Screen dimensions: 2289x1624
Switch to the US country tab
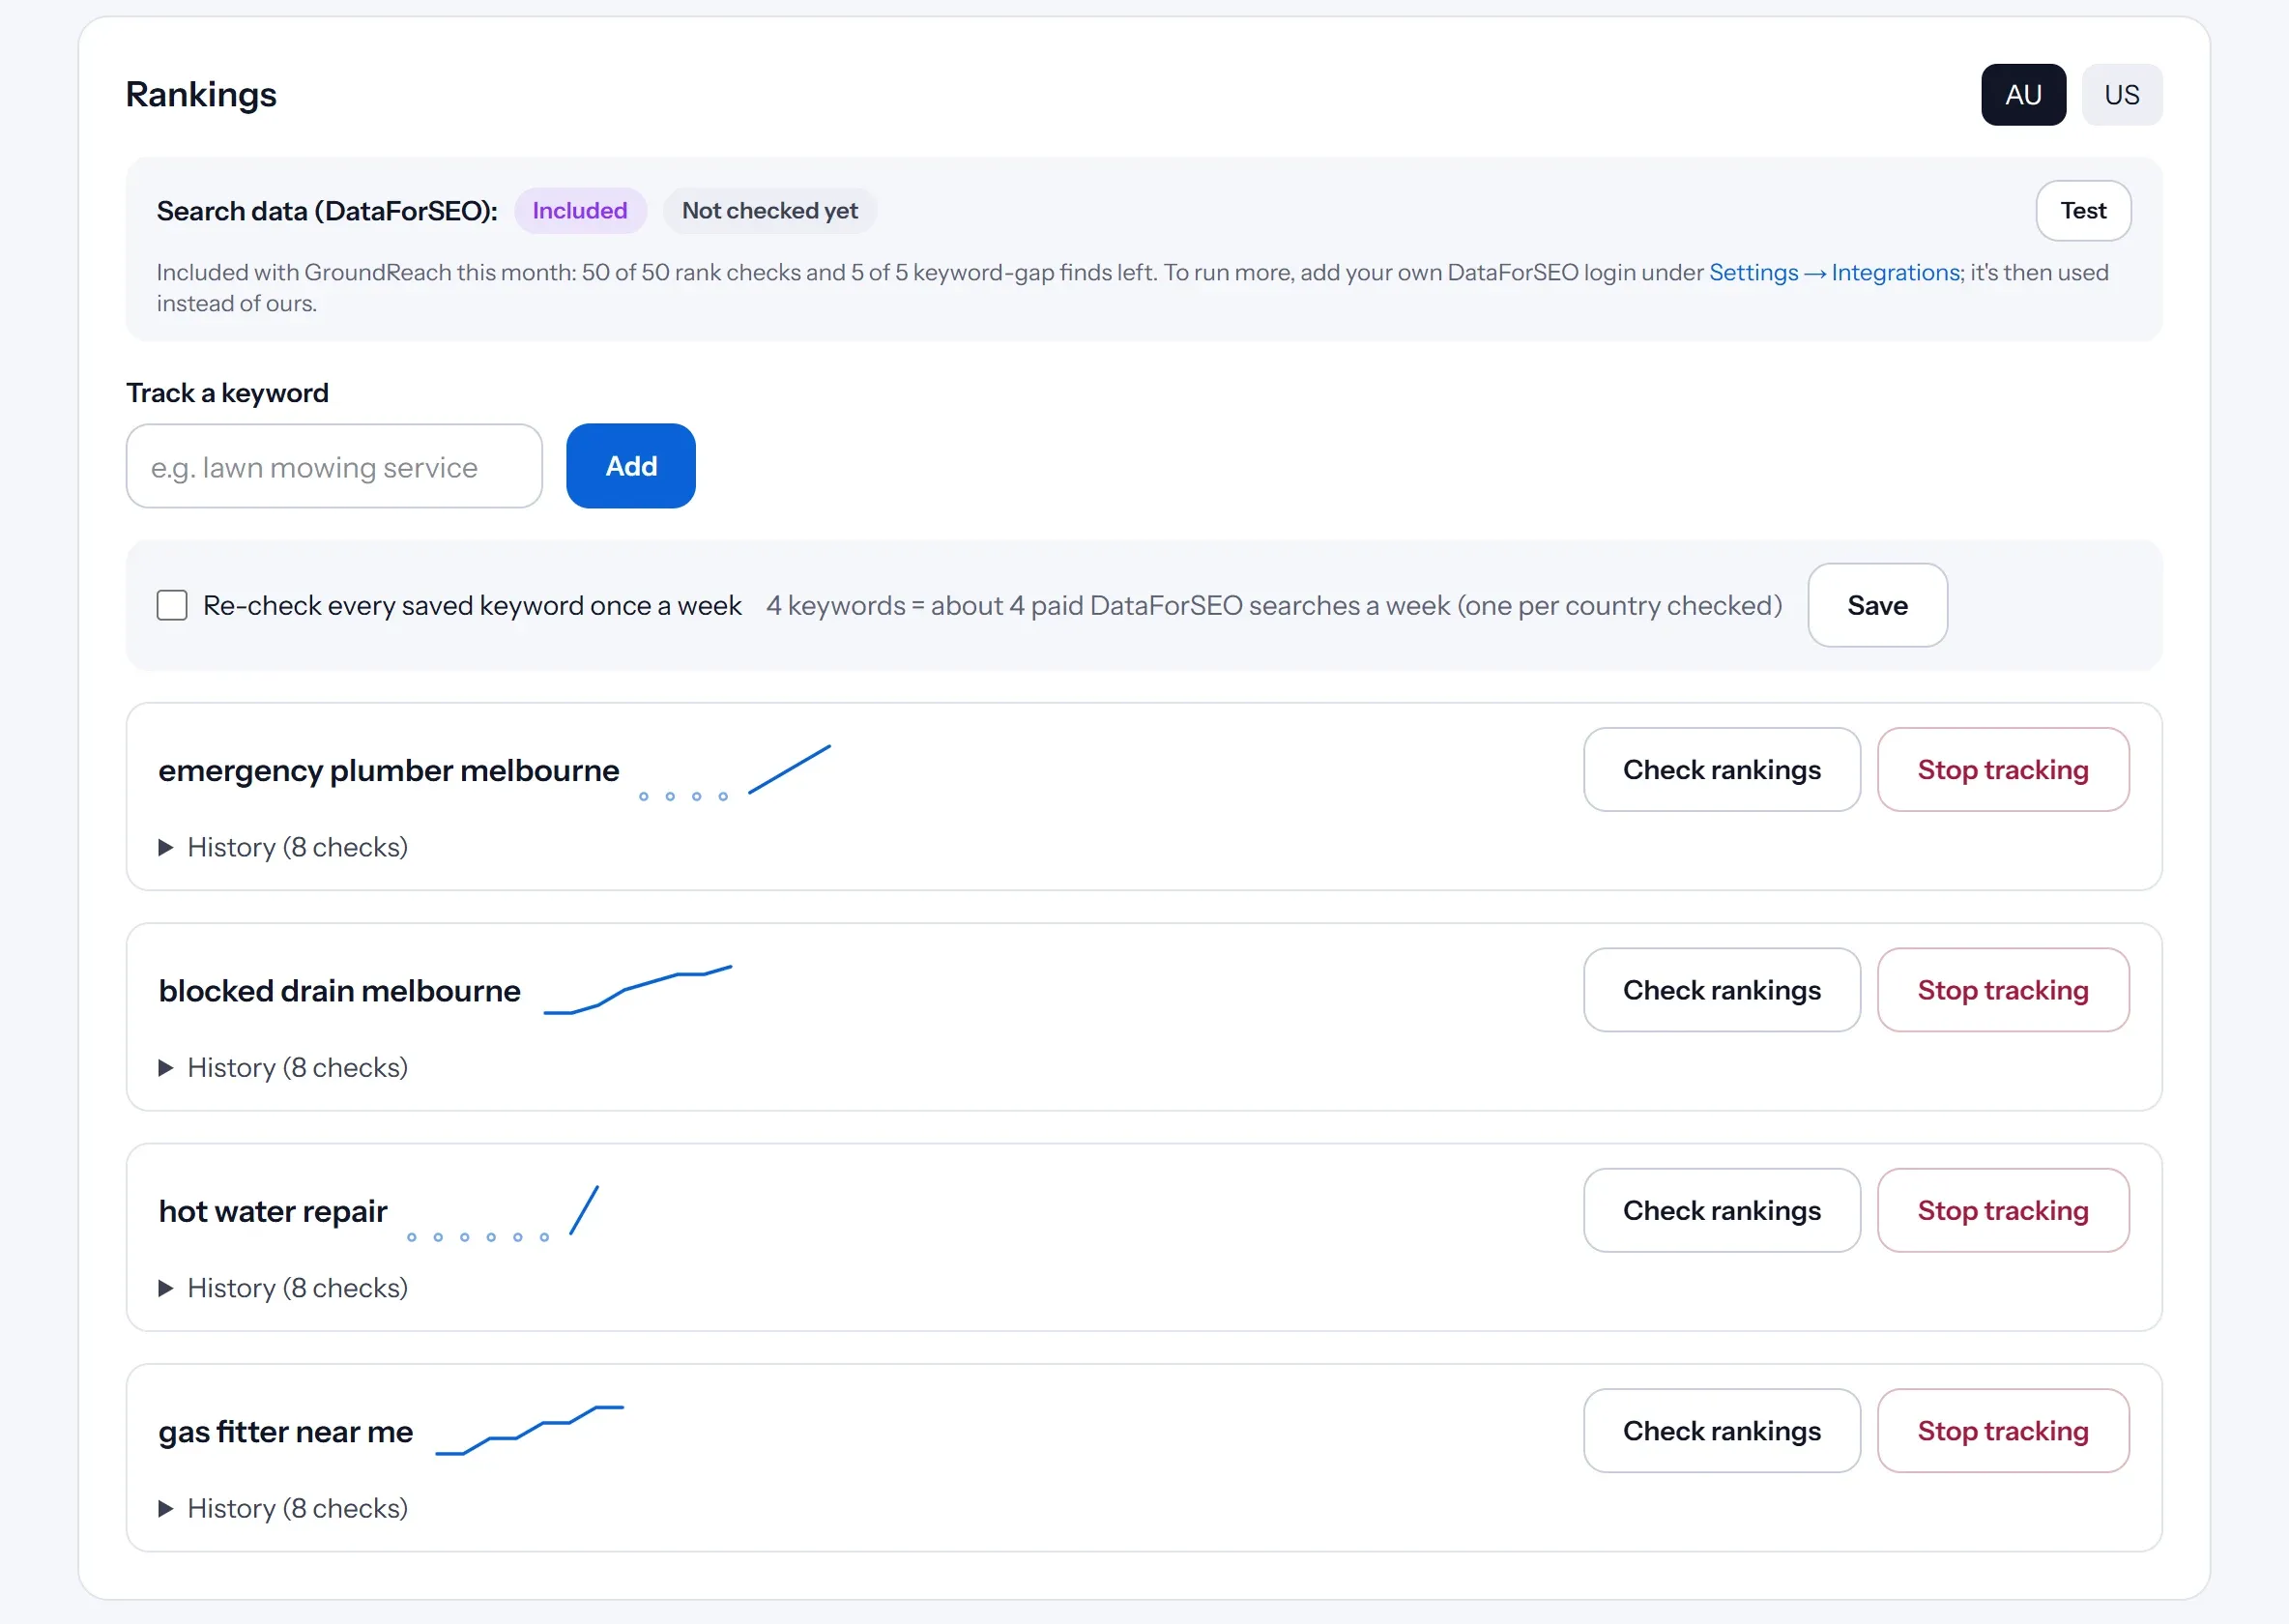[x=2121, y=95]
